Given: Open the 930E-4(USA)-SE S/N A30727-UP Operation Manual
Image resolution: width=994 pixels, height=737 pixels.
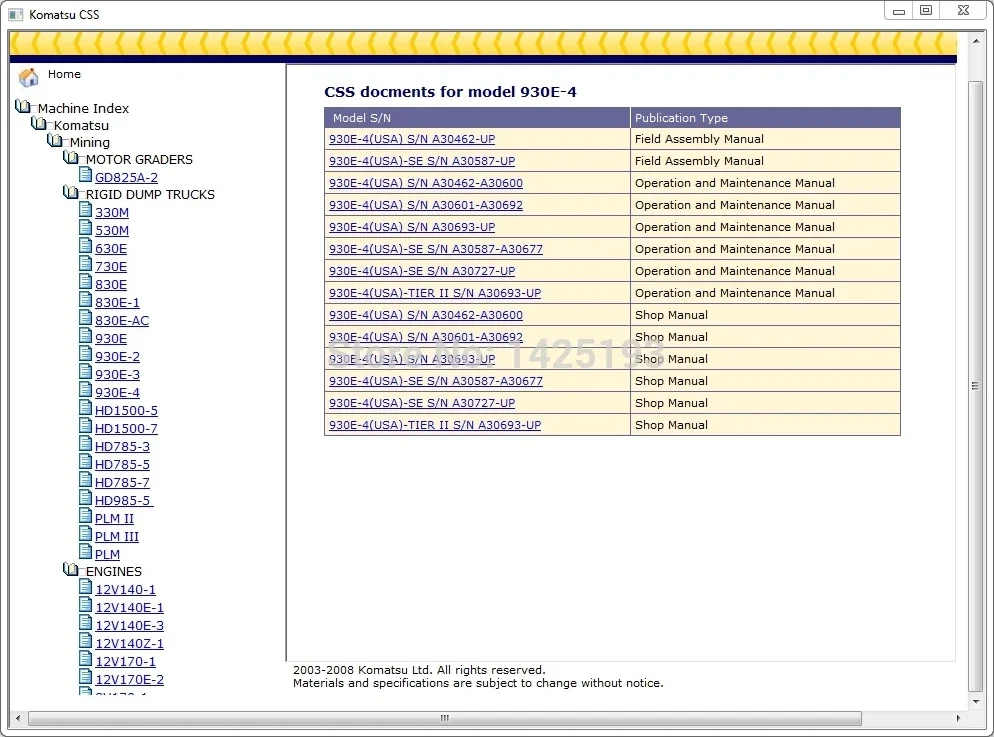Looking at the screenshot, I should (x=421, y=271).
